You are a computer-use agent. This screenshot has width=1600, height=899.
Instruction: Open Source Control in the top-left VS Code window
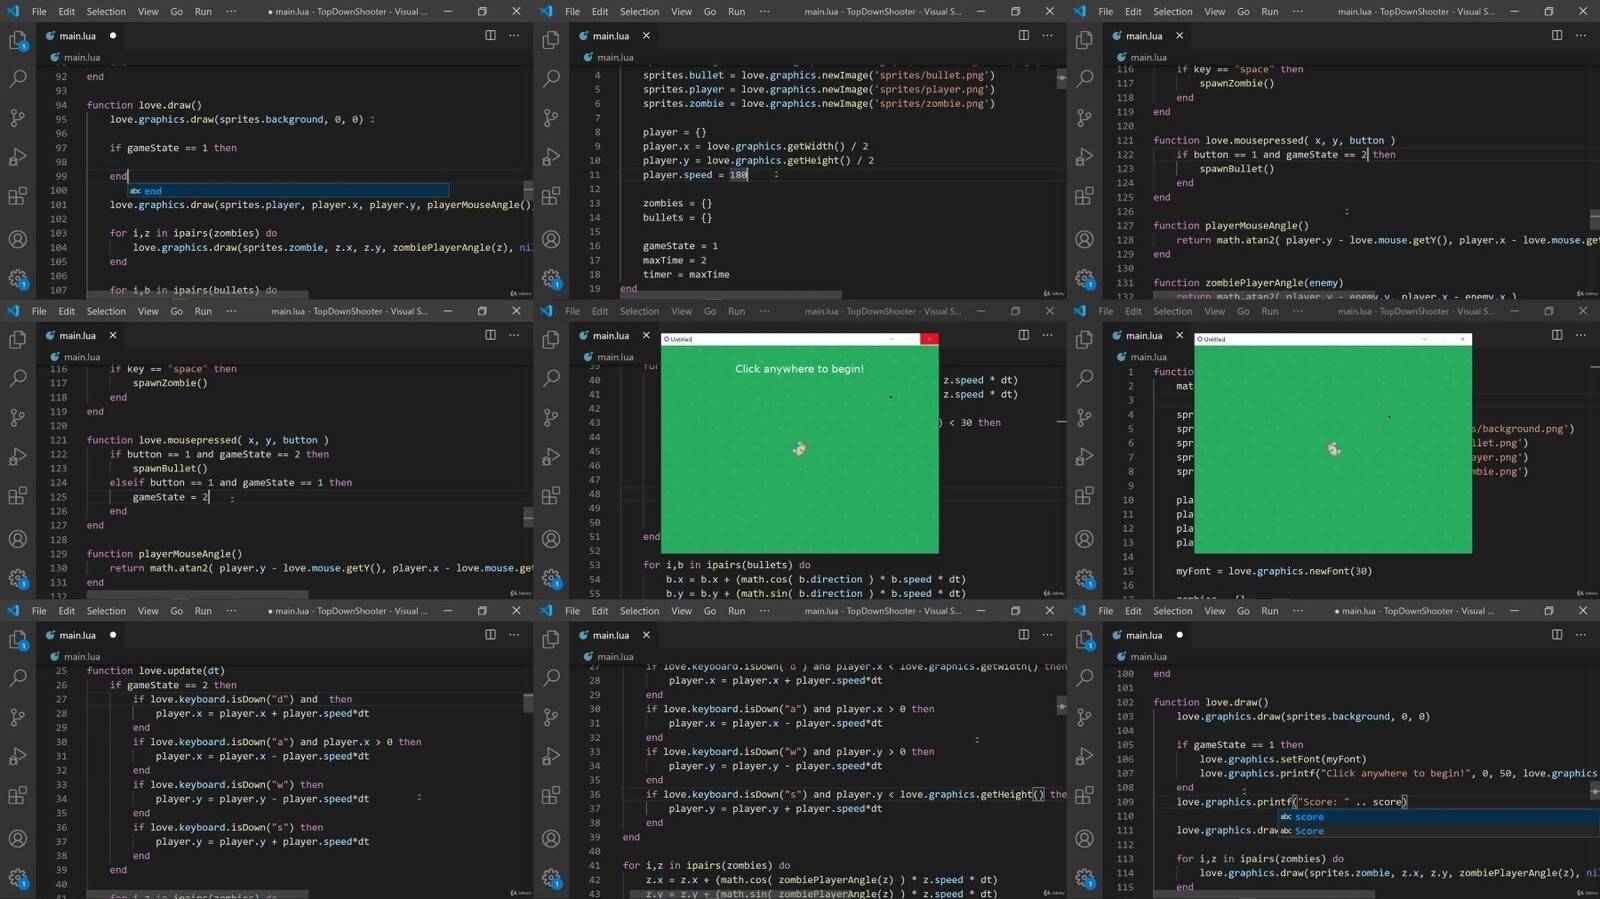click(x=18, y=118)
